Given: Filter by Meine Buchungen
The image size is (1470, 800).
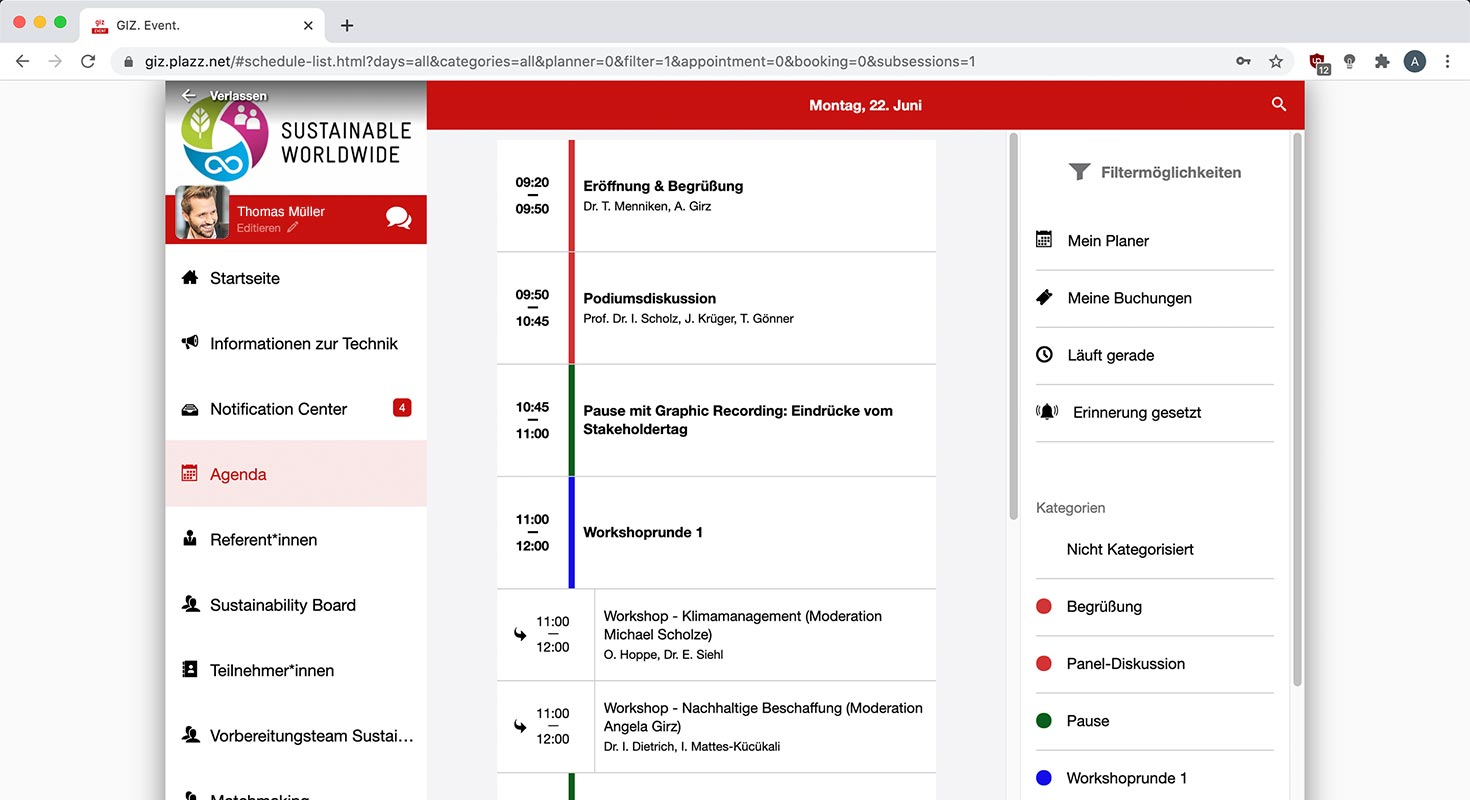Looking at the screenshot, I should click(x=1155, y=298).
